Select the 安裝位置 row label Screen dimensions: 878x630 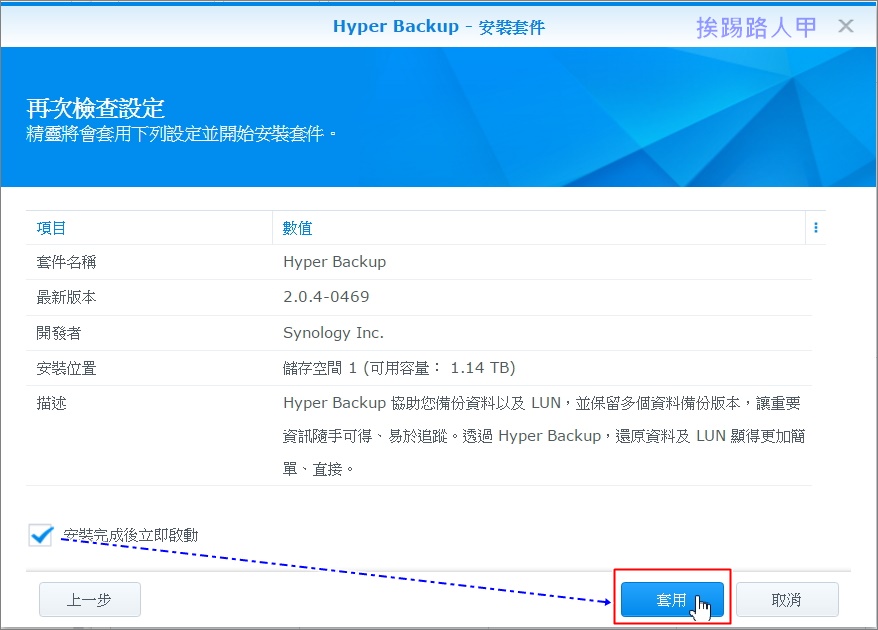click(66, 368)
